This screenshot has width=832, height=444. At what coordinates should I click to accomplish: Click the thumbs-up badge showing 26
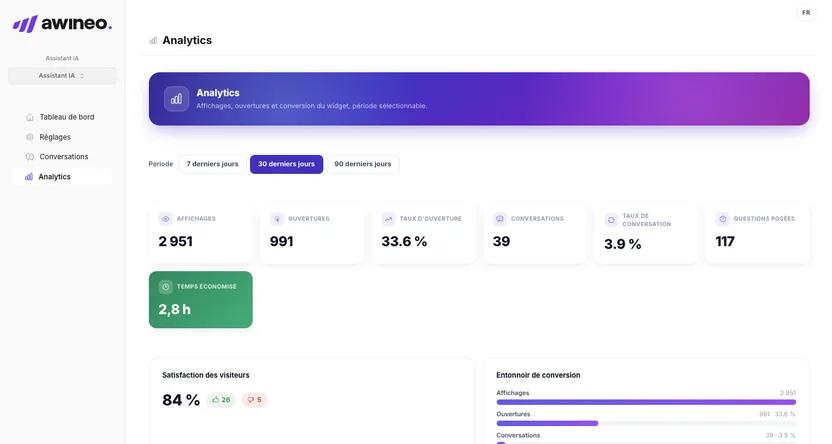[221, 400]
